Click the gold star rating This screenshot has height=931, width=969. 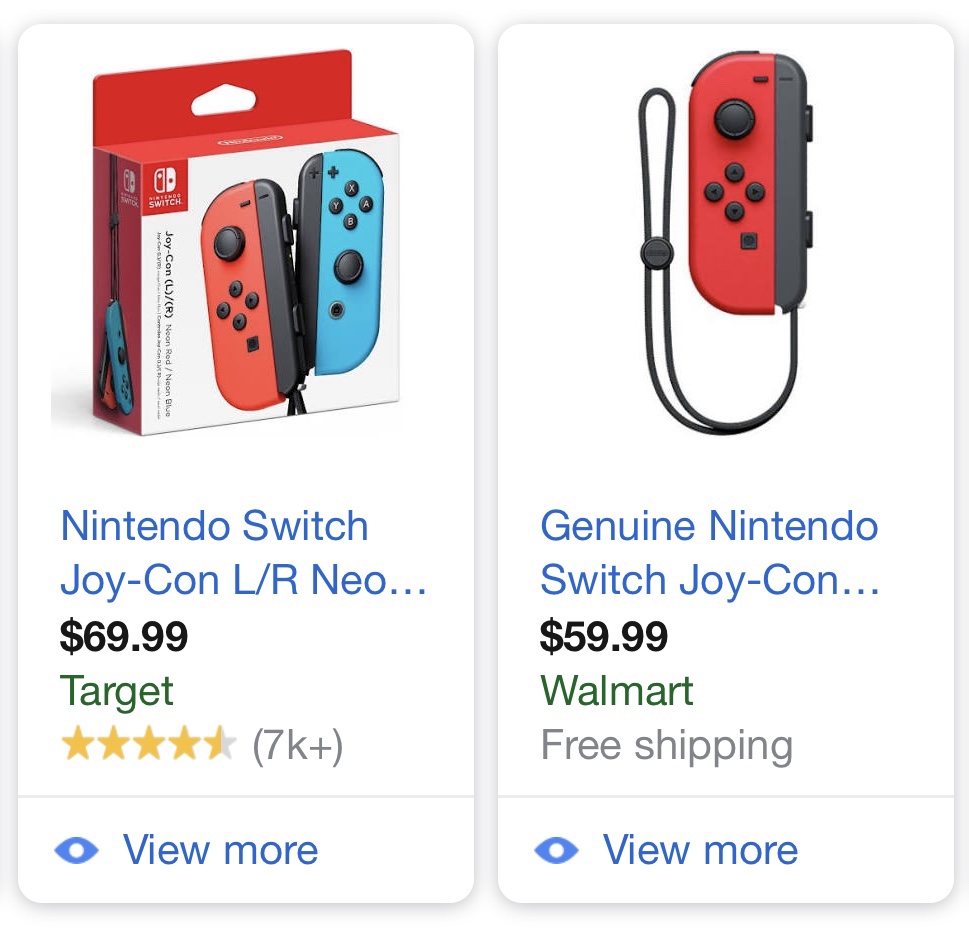[148, 745]
